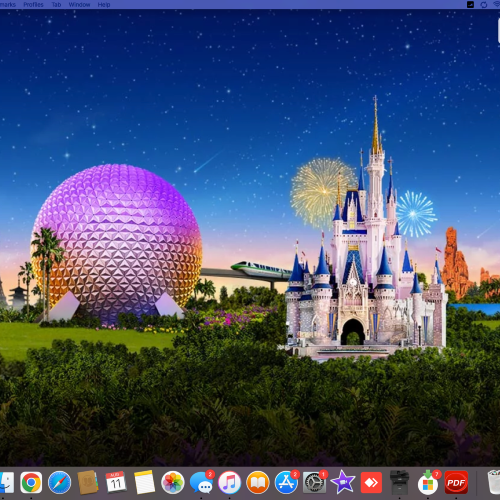Open the App Store from the dock
The height and width of the screenshot is (500, 500).
(286, 482)
